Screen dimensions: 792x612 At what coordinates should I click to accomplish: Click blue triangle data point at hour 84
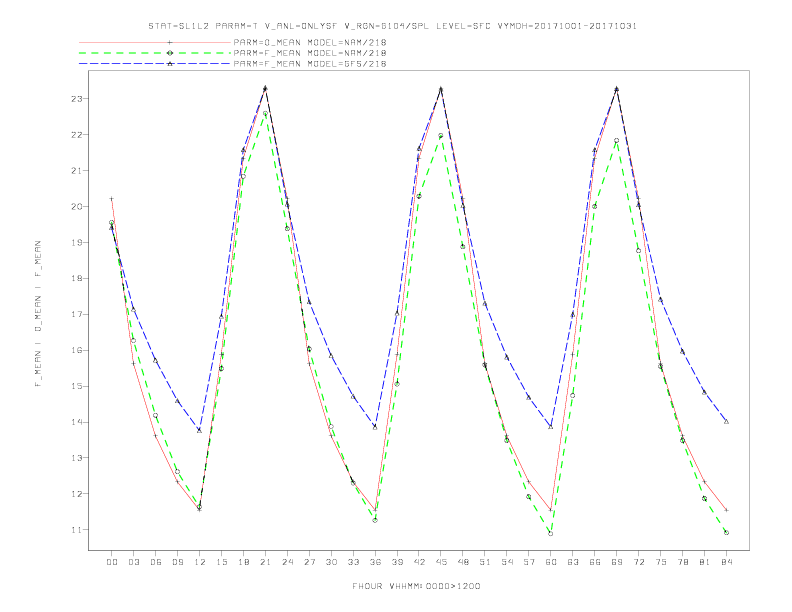pyautogui.click(x=726, y=422)
